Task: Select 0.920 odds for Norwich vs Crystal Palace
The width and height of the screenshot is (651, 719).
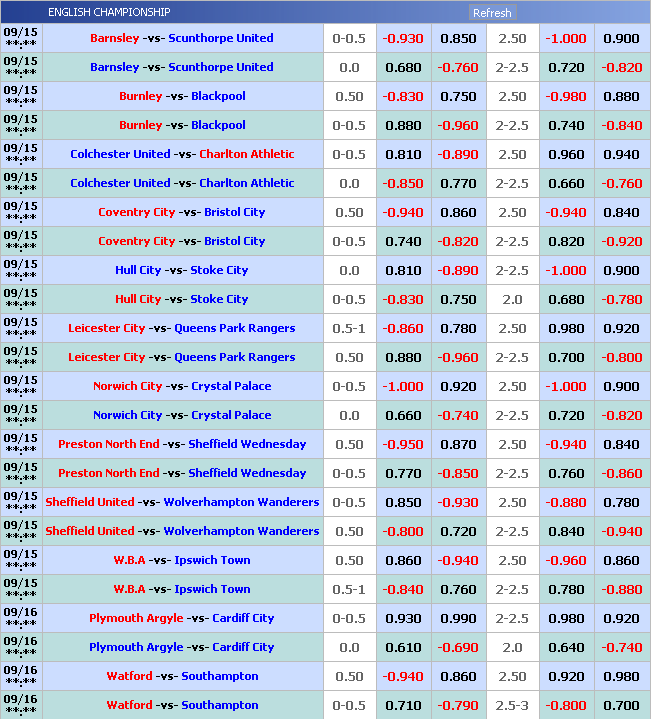Action: (458, 387)
